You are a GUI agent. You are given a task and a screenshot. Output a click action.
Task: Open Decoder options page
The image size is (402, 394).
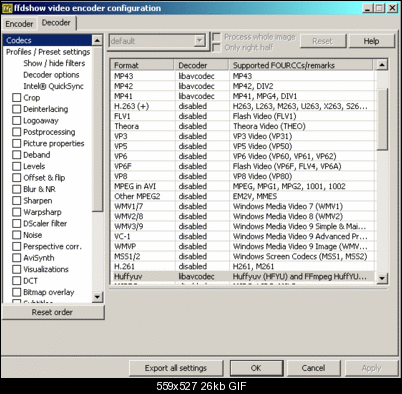pos(51,75)
